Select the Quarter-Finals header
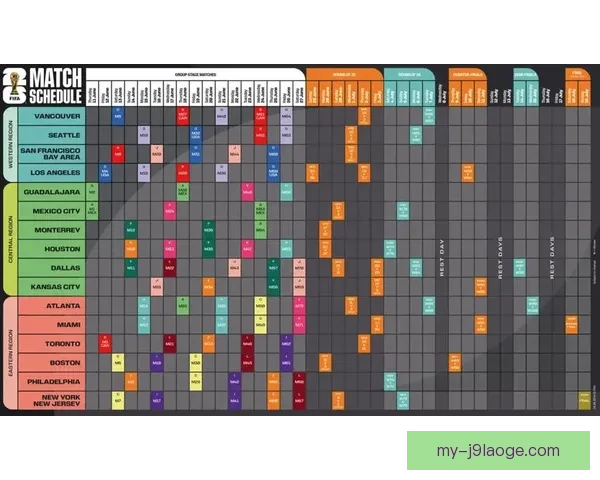This screenshot has height=480, width=600. click(x=468, y=74)
